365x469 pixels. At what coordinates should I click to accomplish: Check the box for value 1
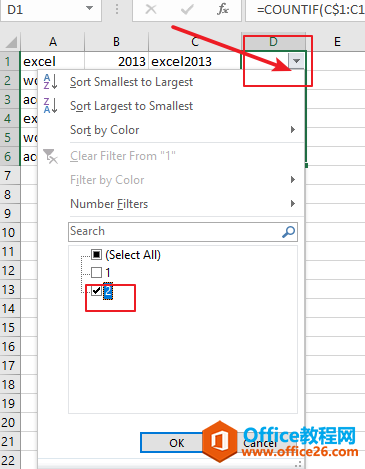pos(96,273)
